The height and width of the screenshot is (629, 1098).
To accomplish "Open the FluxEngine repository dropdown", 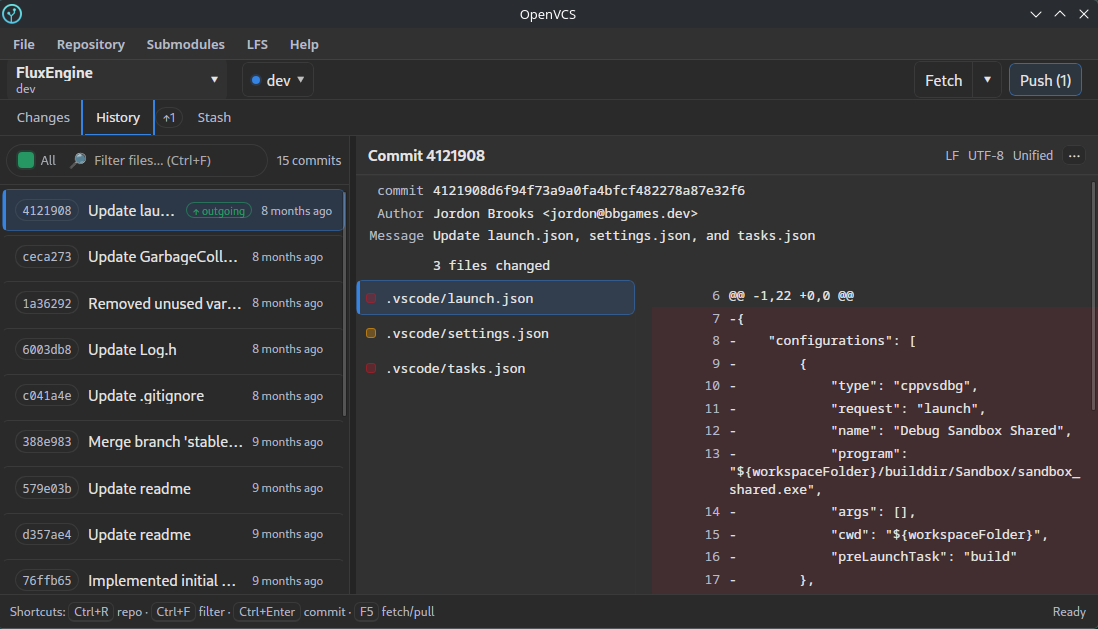I will point(115,79).
